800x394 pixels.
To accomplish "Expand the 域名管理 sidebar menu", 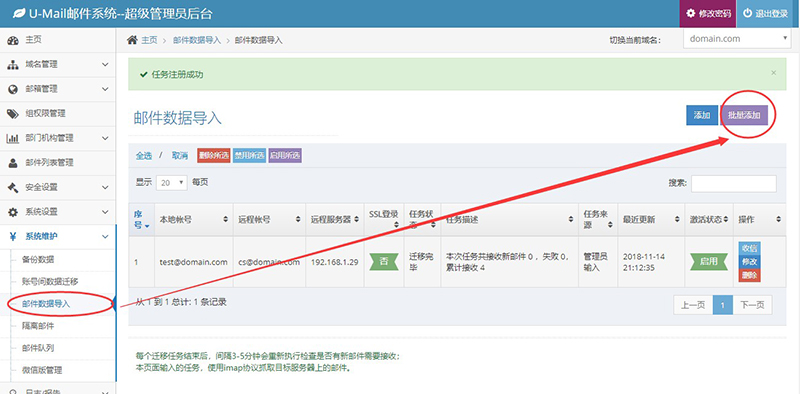I will coord(58,65).
